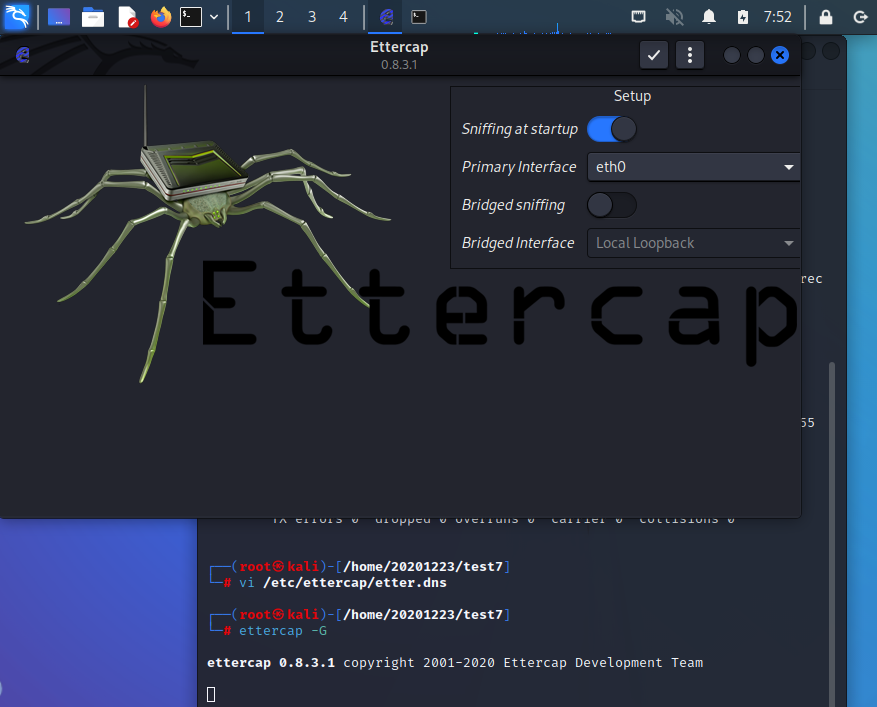Screen dimensions: 877x707
Task: Close the Ettercap window
Action: point(780,55)
